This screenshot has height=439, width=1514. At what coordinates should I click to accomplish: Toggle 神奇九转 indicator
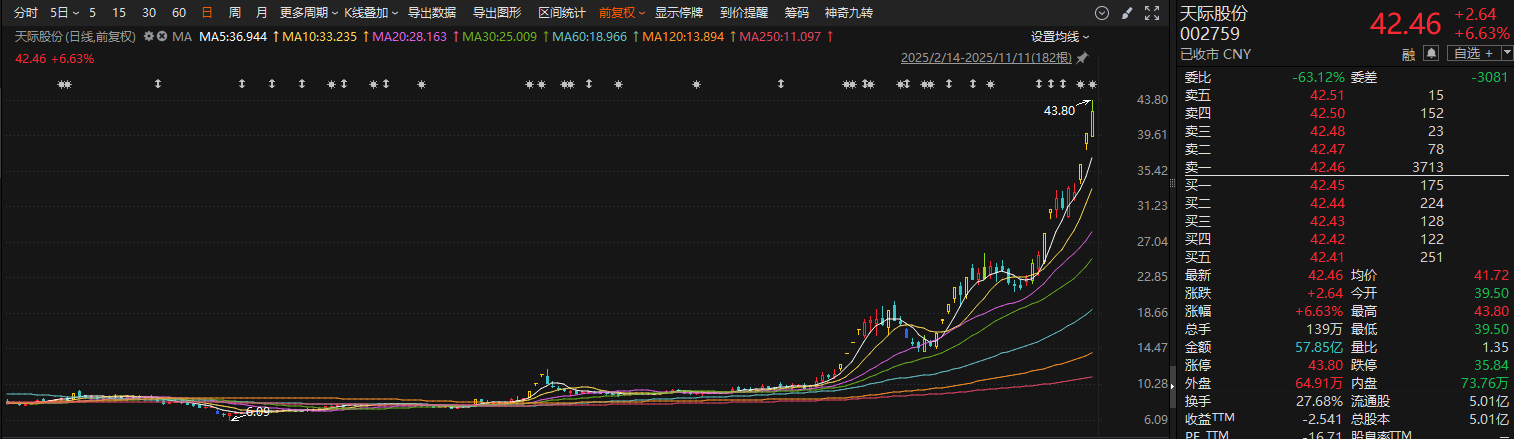(x=848, y=13)
